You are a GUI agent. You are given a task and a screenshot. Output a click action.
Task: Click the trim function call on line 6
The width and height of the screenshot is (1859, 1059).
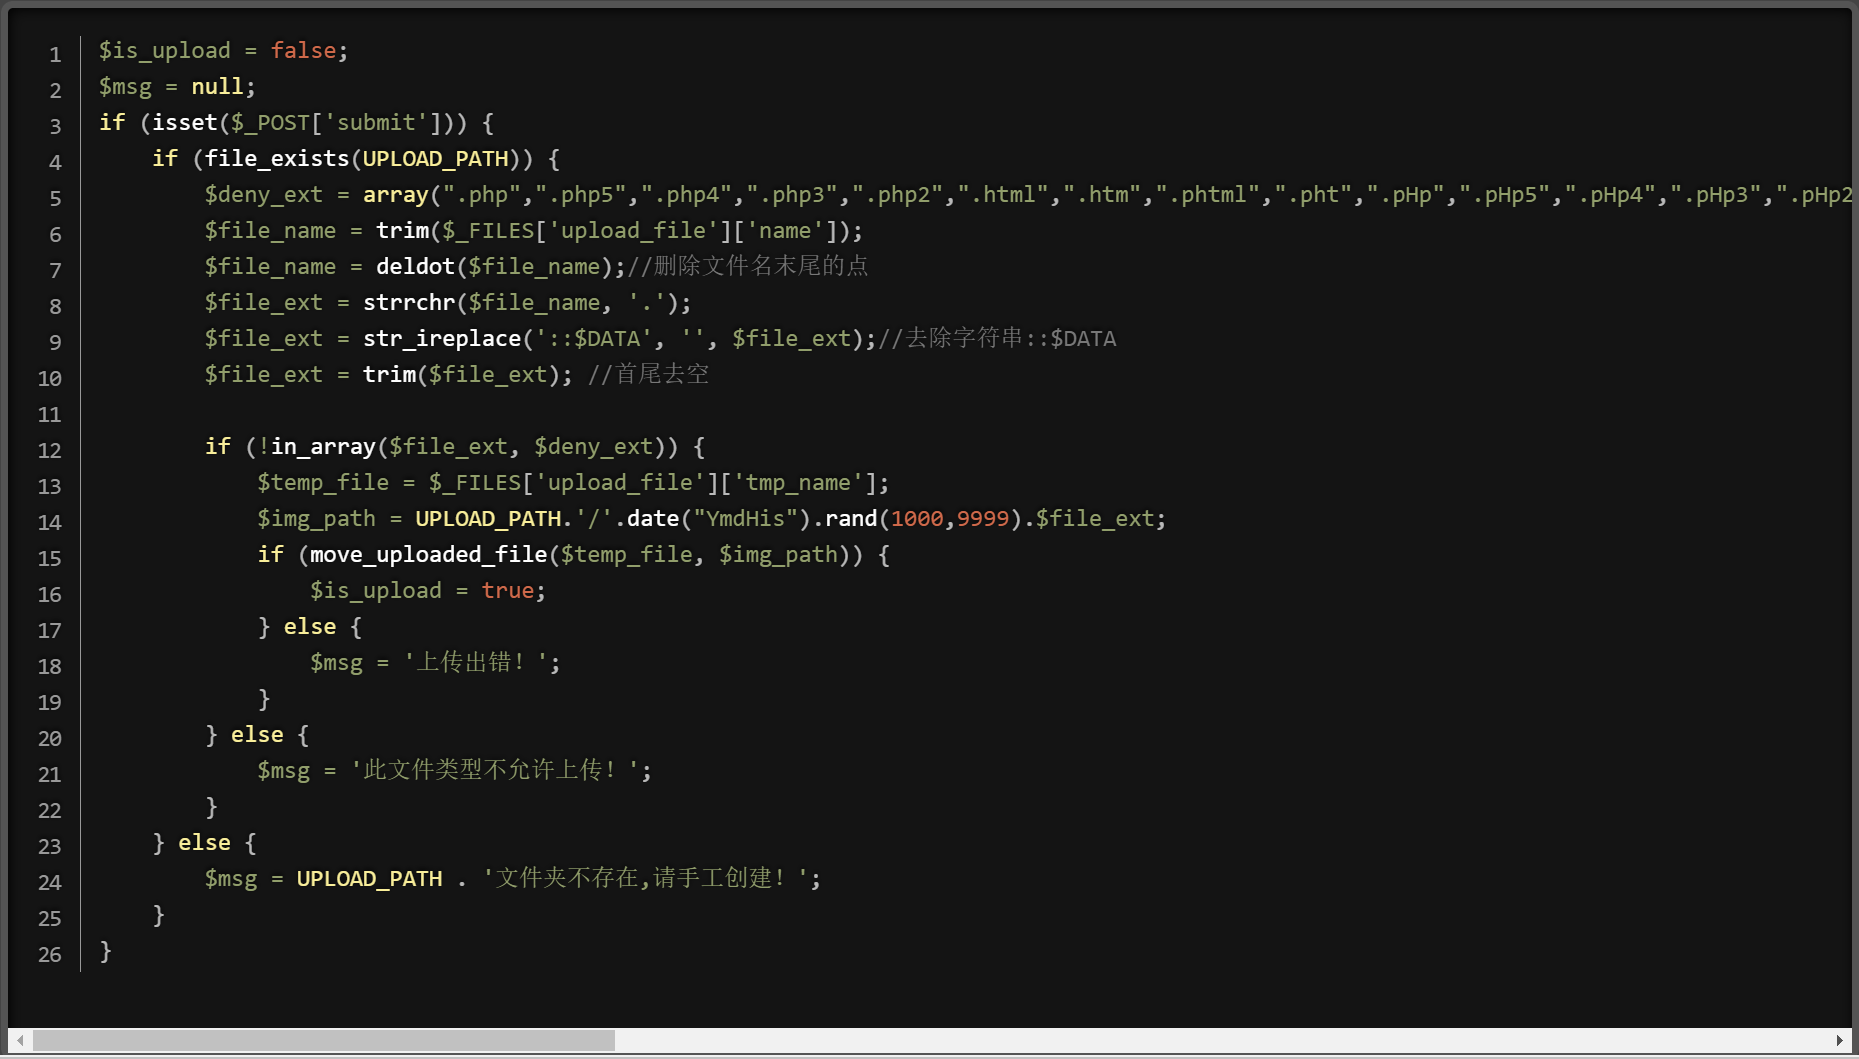pos(401,230)
